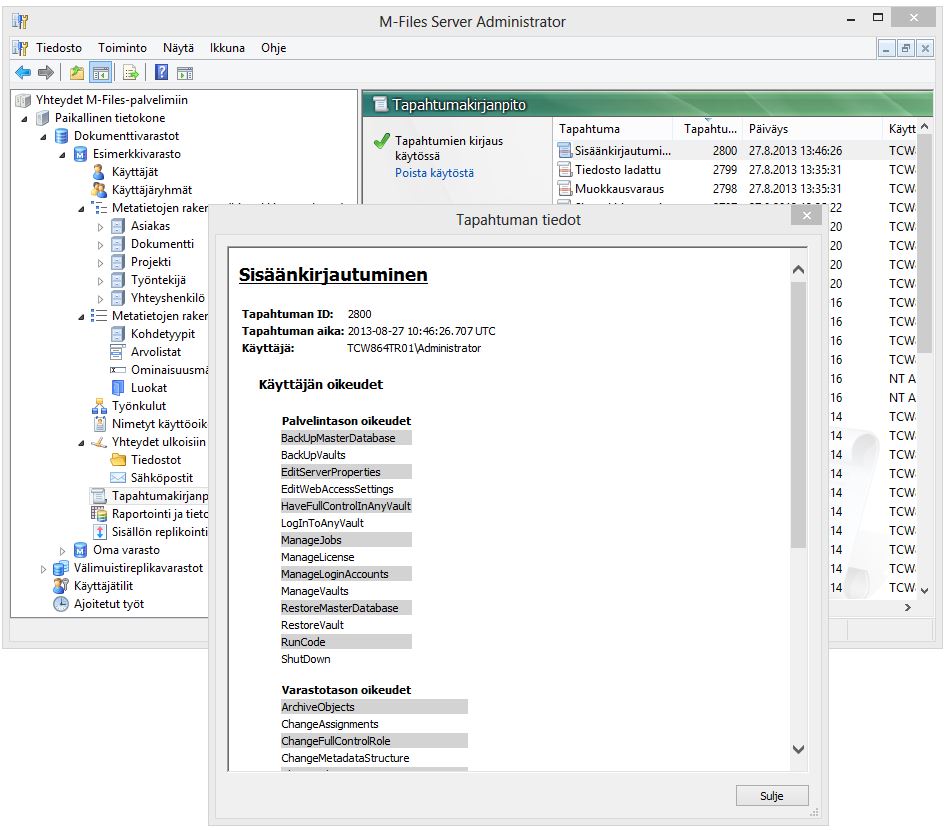Collapse the Dokumenttivarastot tree node

(x=43, y=137)
